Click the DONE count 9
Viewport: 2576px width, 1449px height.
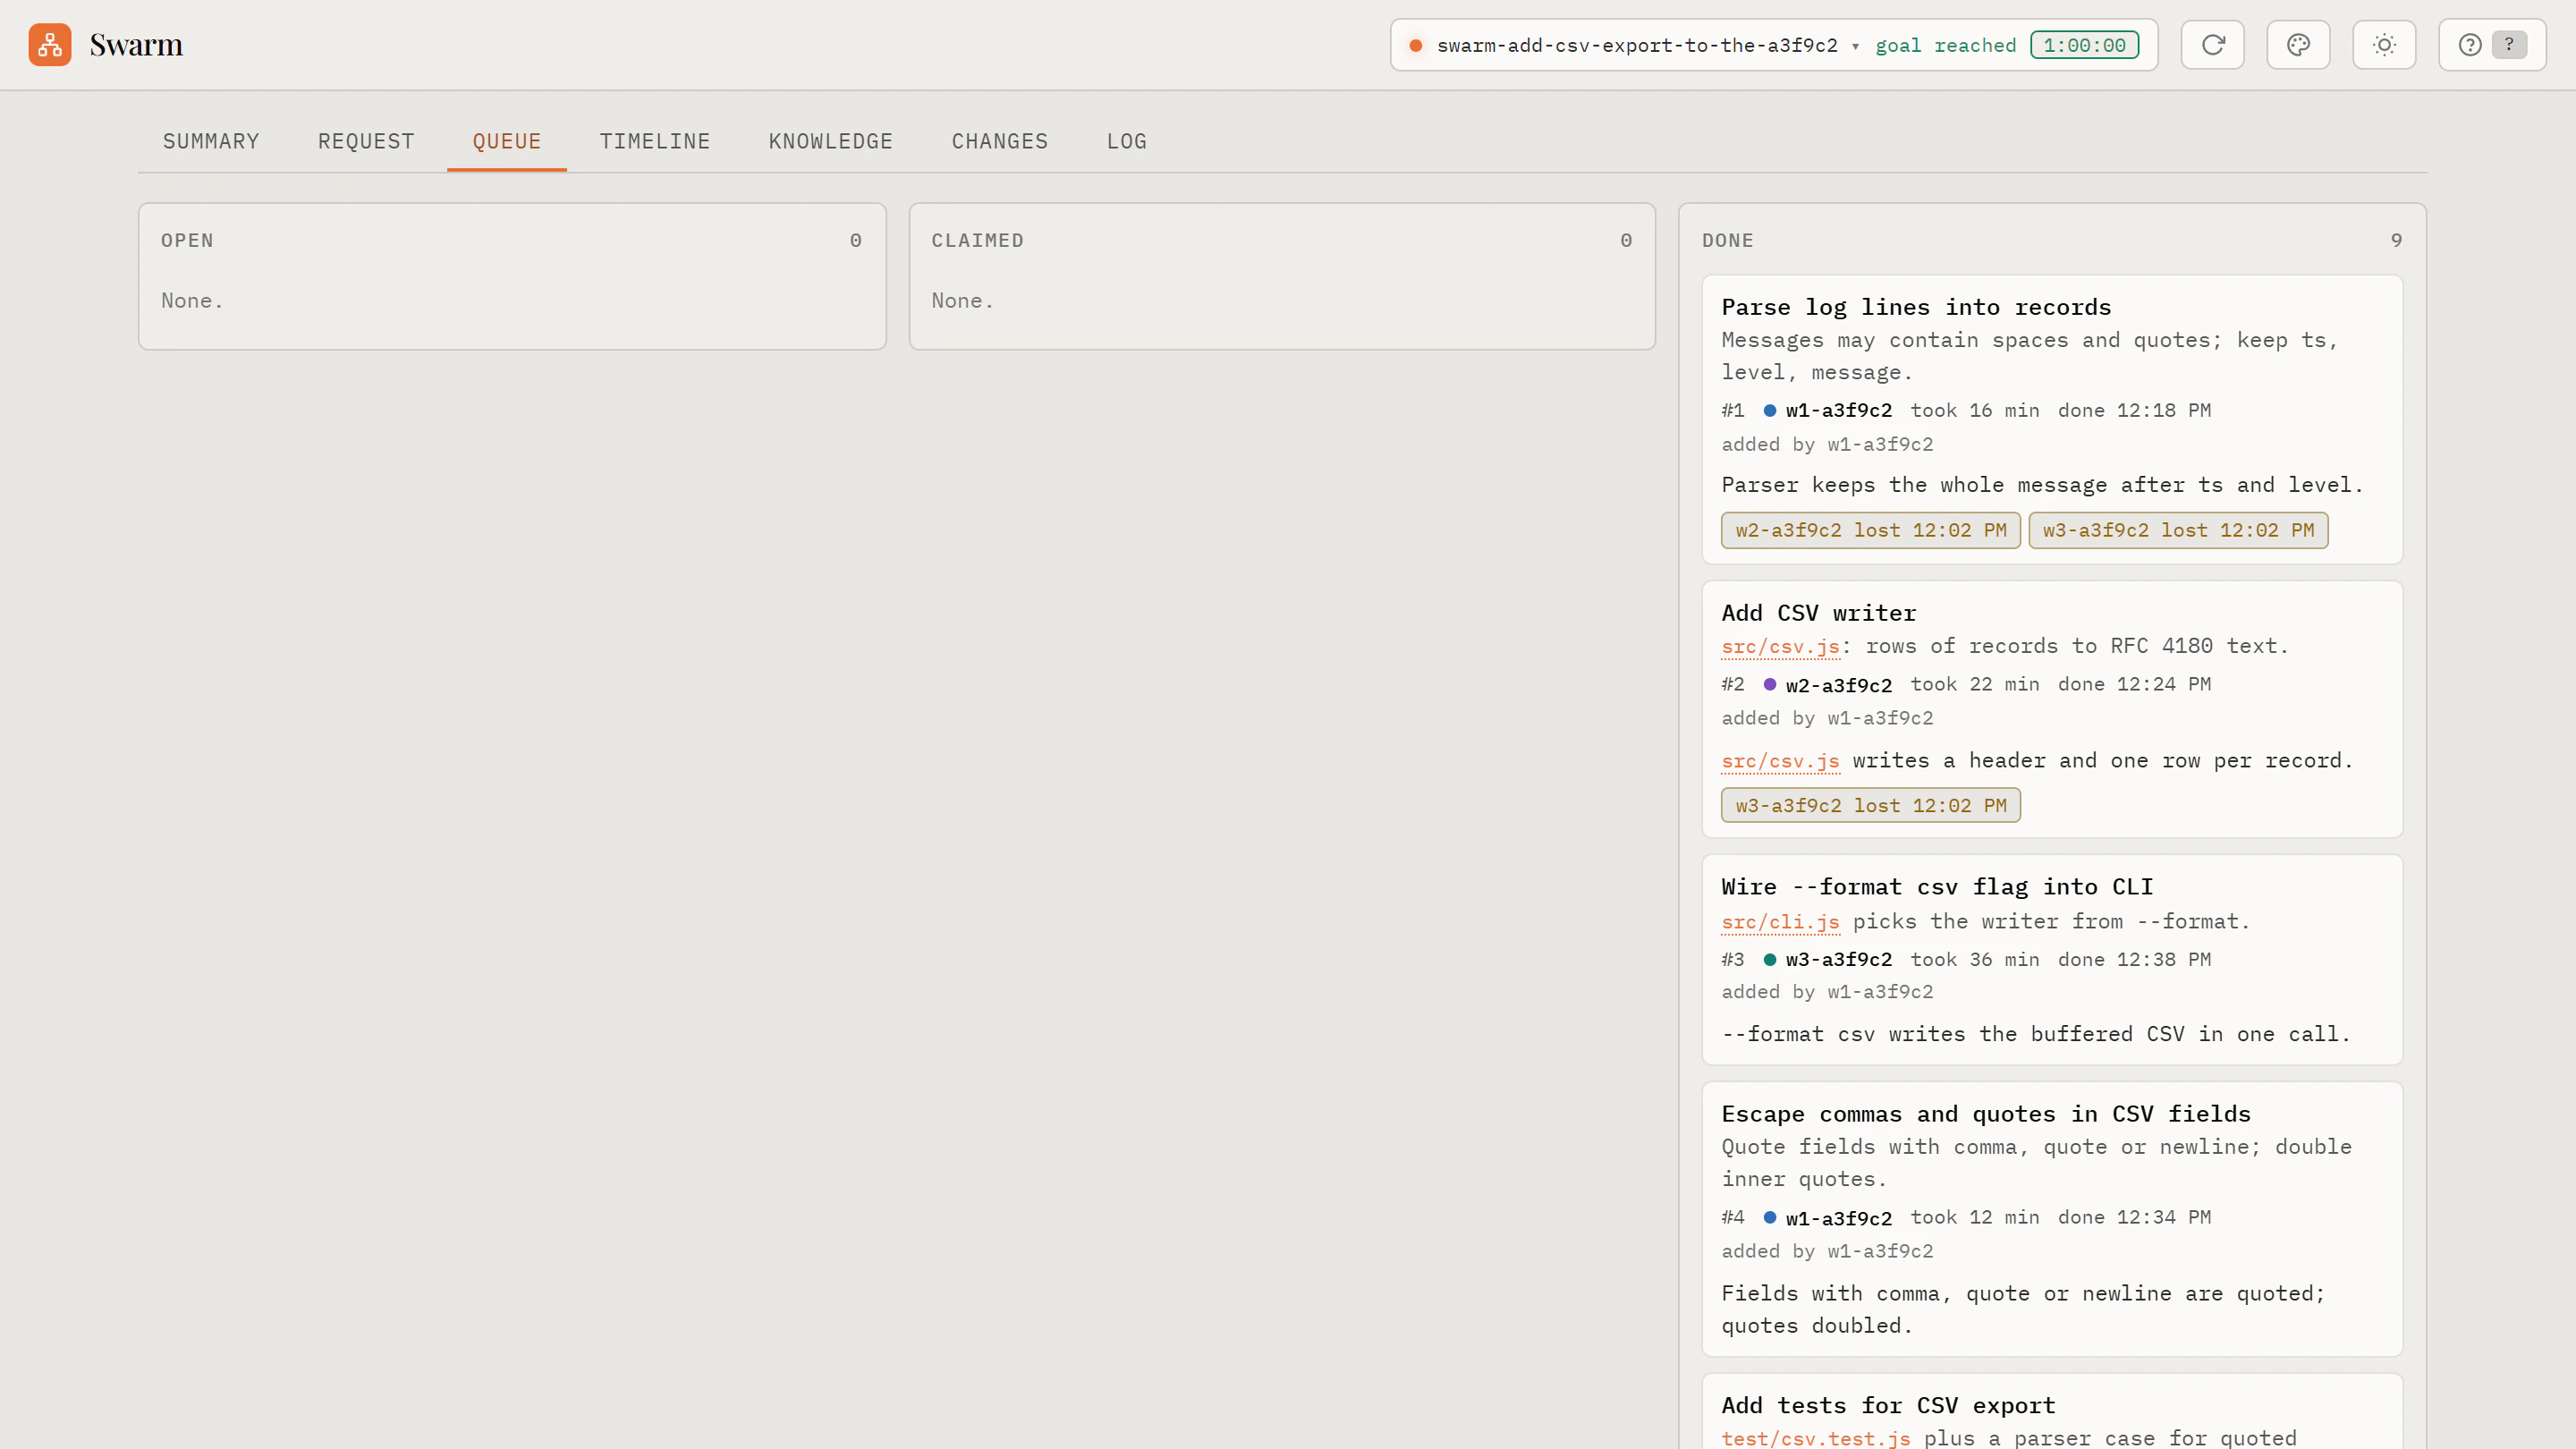click(x=2396, y=240)
